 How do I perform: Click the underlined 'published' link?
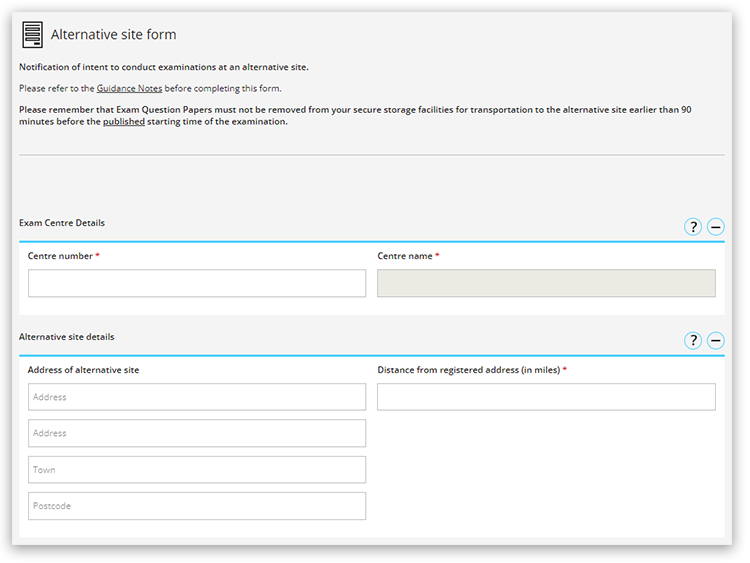click(x=124, y=122)
